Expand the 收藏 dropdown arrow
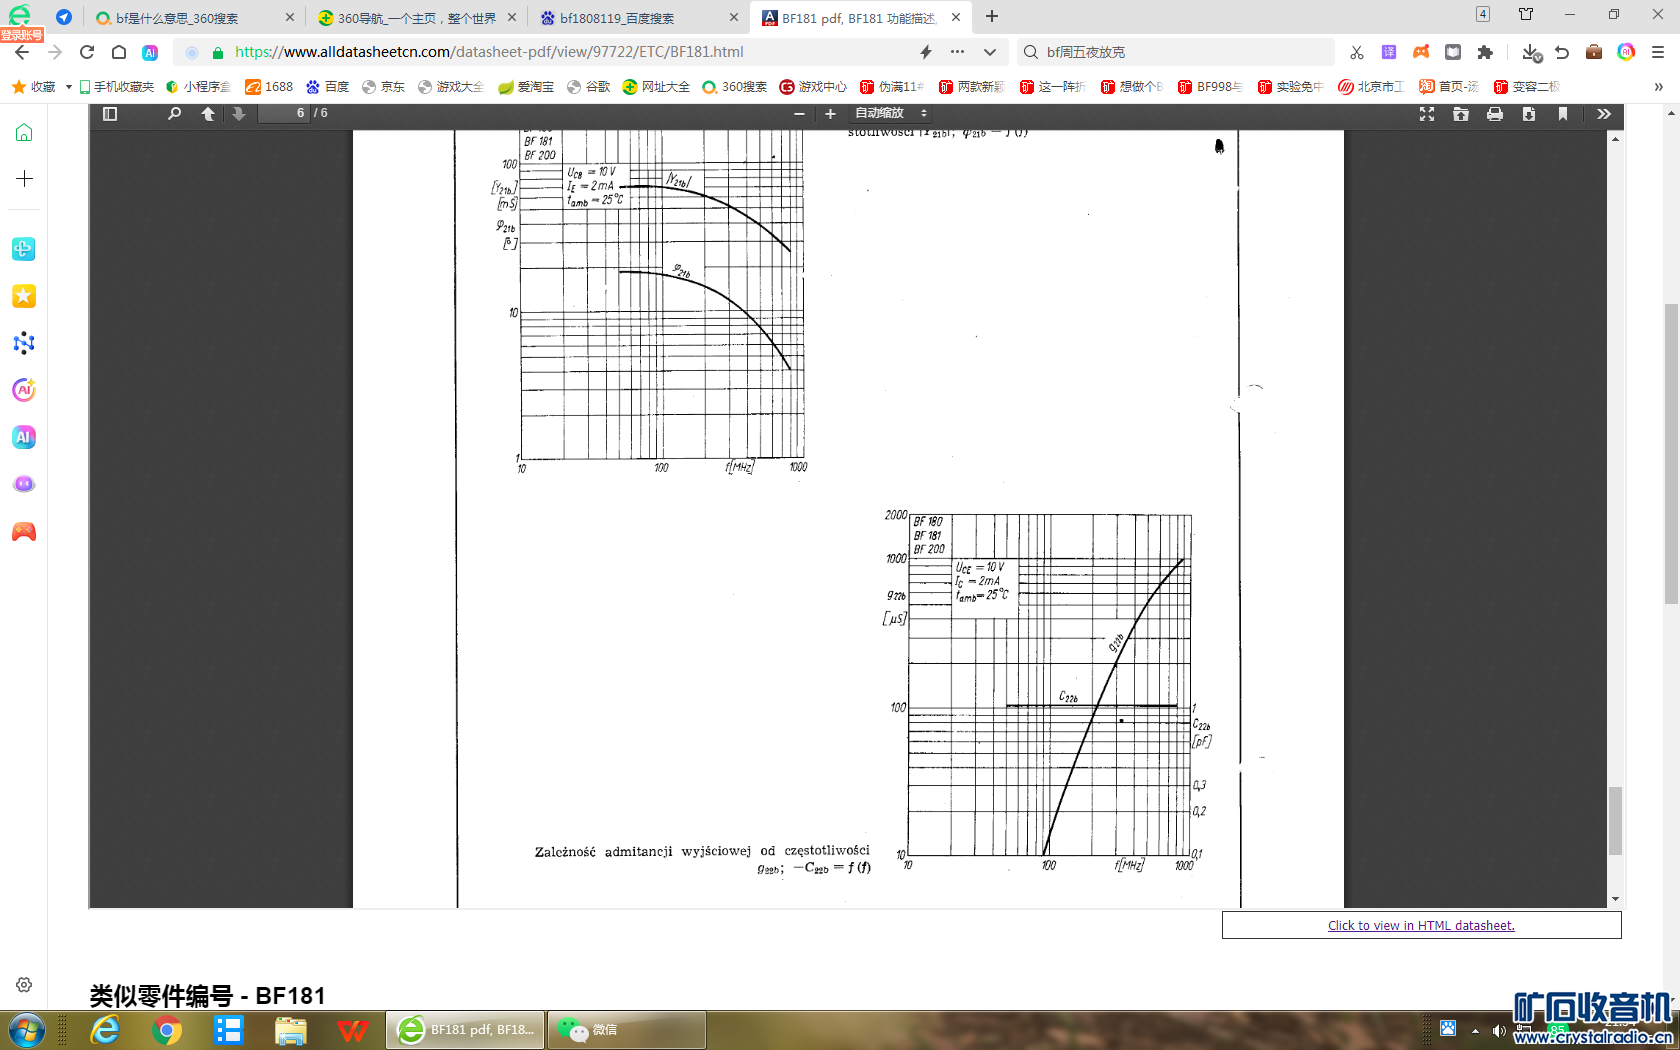This screenshot has height=1050, width=1680. [68, 87]
